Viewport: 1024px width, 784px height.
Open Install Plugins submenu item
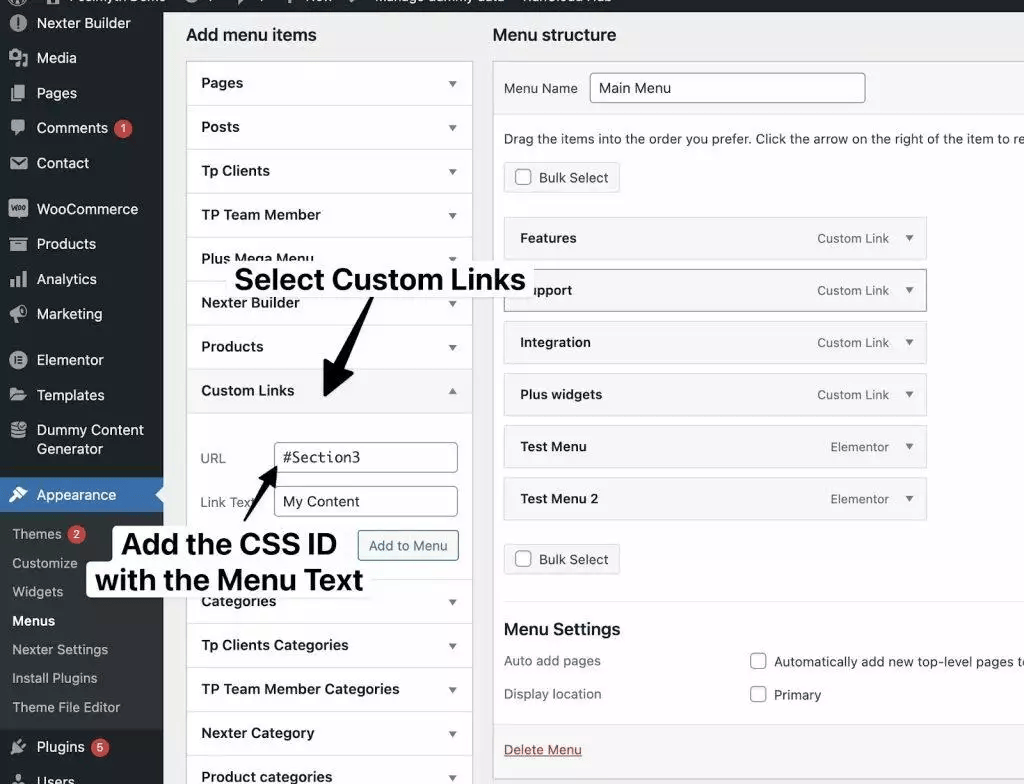point(55,678)
